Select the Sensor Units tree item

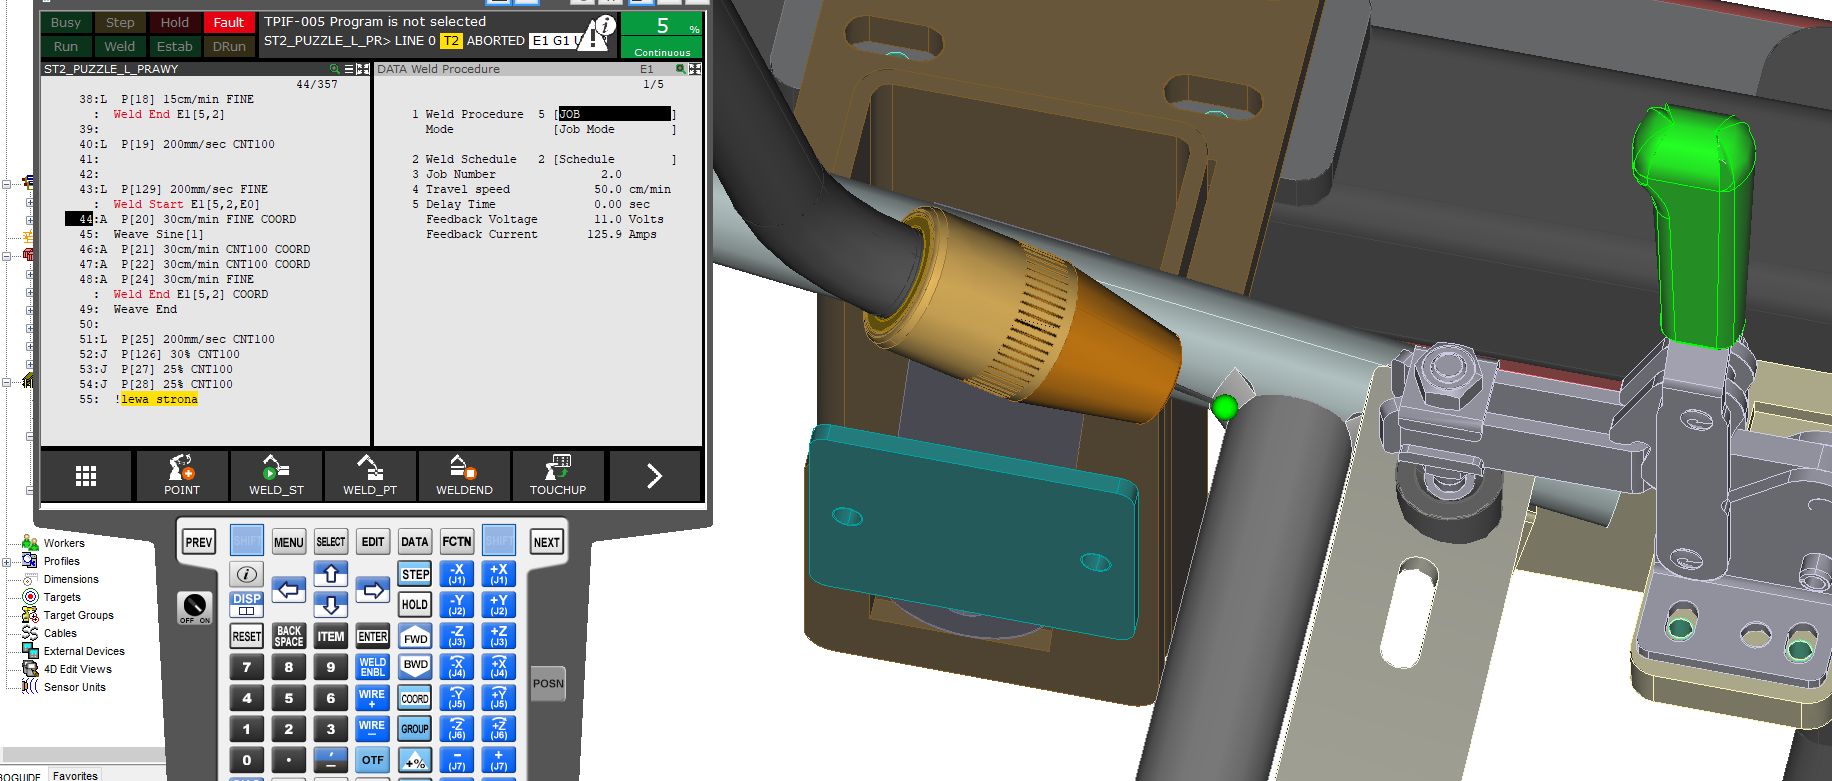[x=75, y=687]
